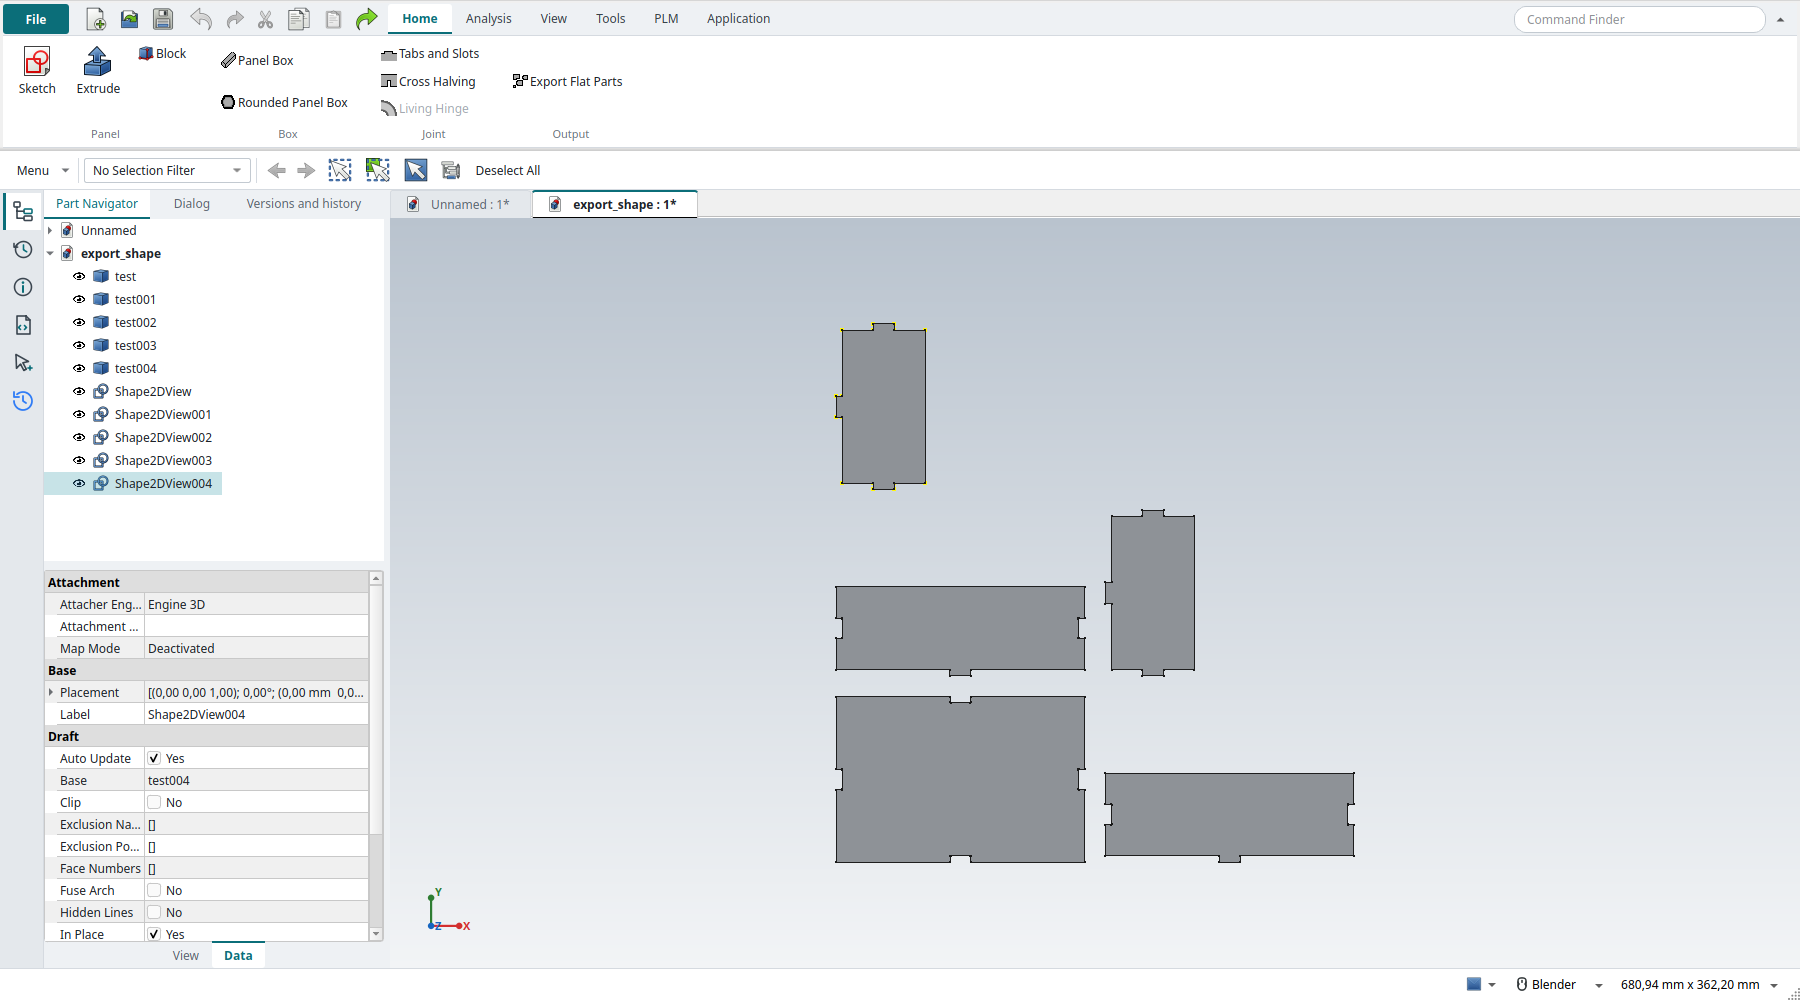Screen dimensions: 1800x1000
Task: Switch to the Unnamed : 1* document tab
Action: click(460, 204)
